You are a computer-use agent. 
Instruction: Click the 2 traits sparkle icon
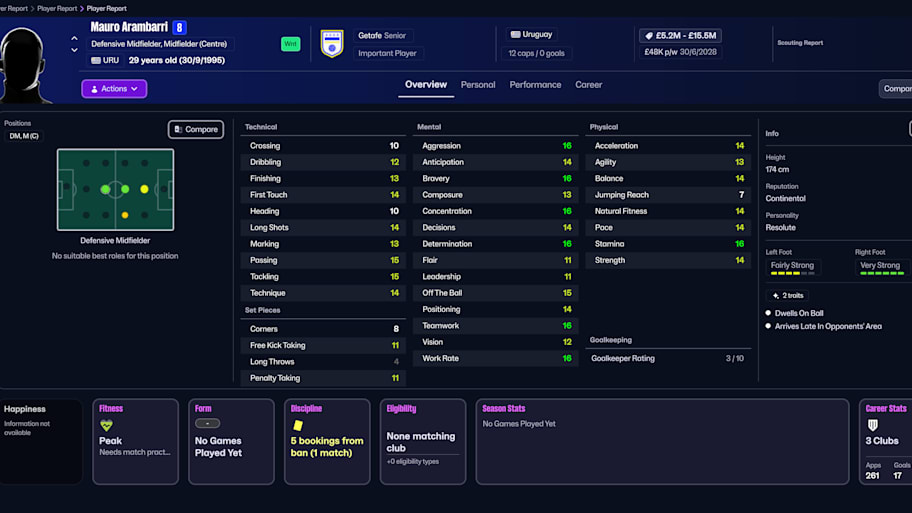pos(775,296)
